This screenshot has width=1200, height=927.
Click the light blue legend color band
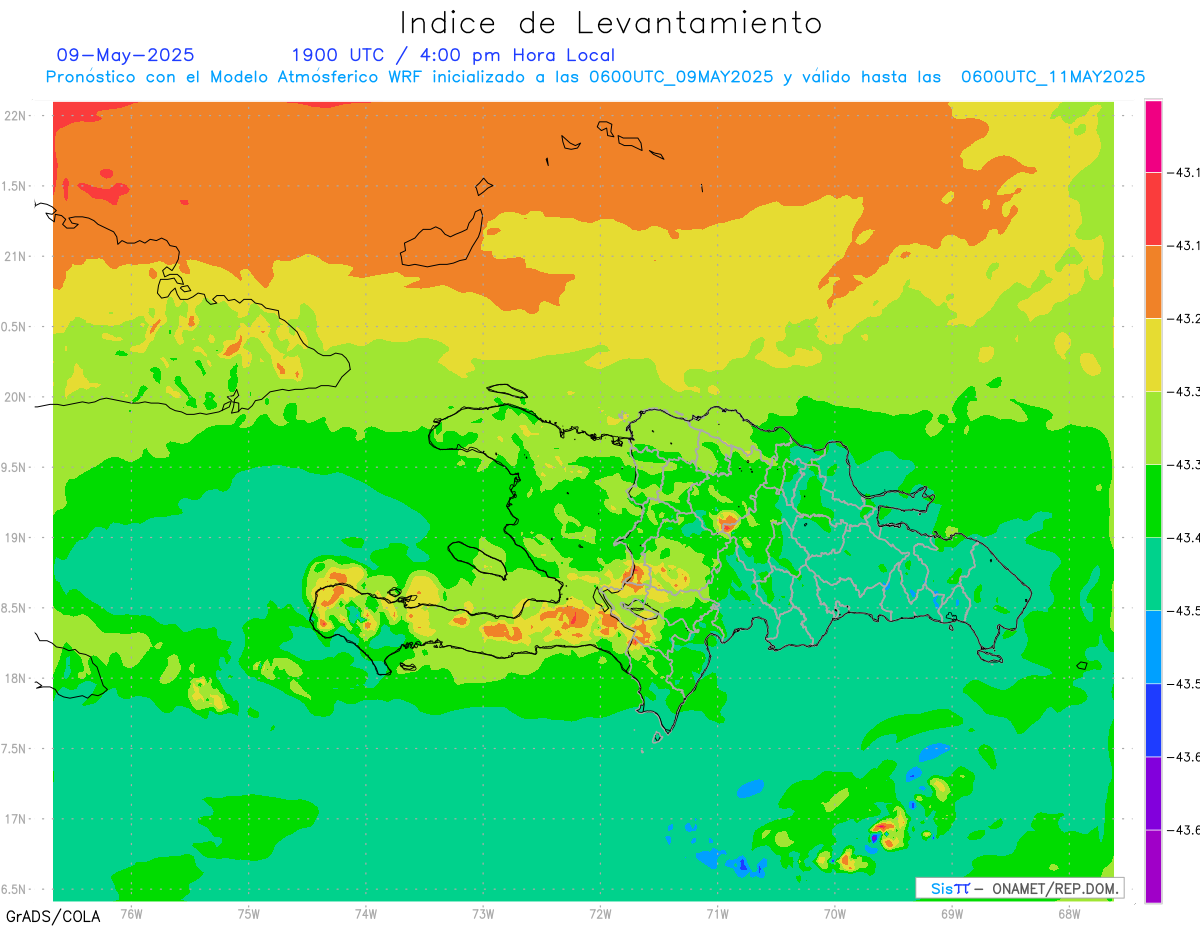[1153, 647]
